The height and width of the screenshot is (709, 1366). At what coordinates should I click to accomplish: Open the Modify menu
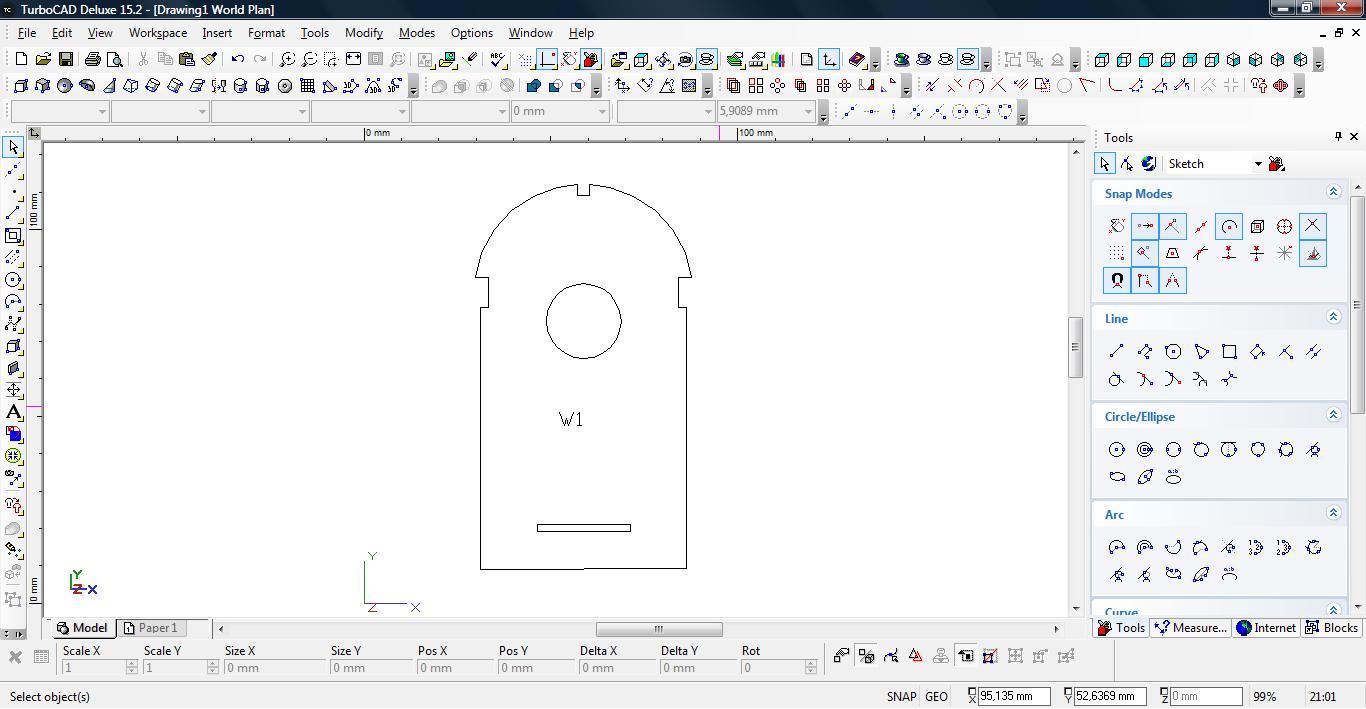(363, 33)
